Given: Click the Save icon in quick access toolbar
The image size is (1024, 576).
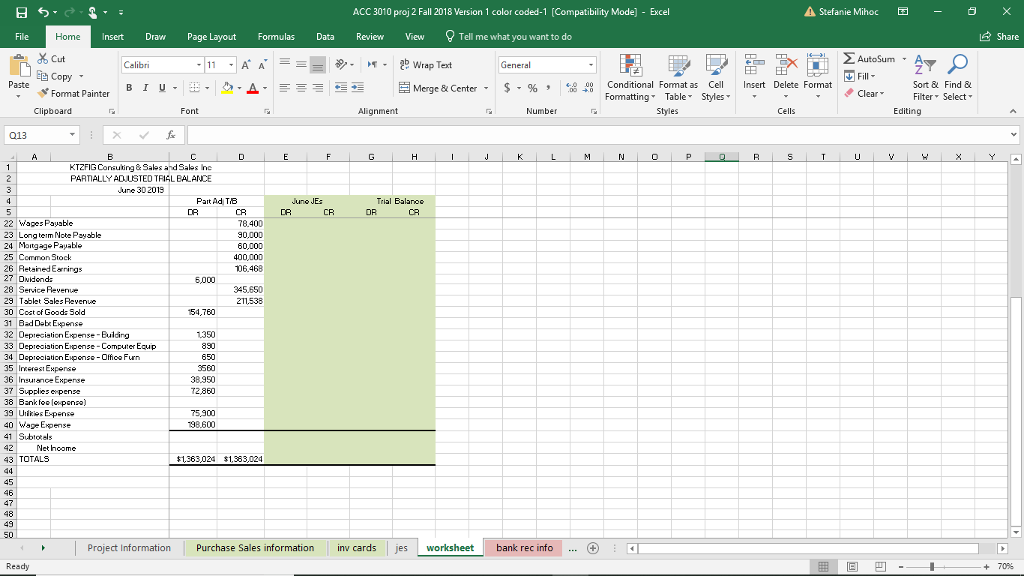Looking at the screenshot, I should click(22, 12).
